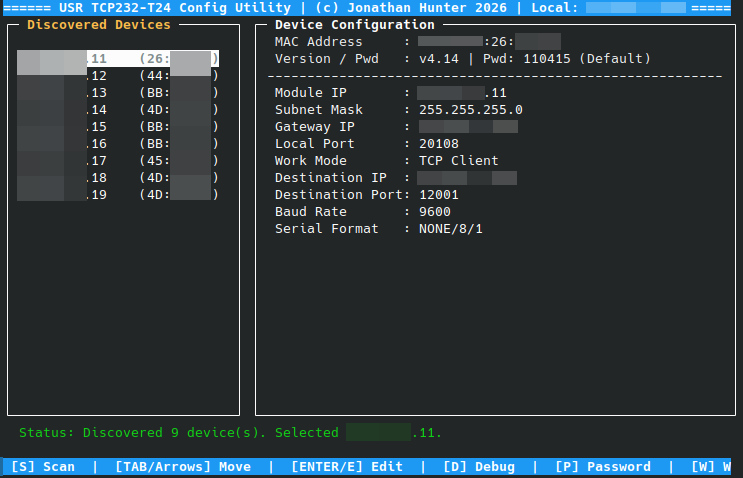Click the Serial Format label
Viewport: 743px width, 478px height.
click(x=326, y=229)
